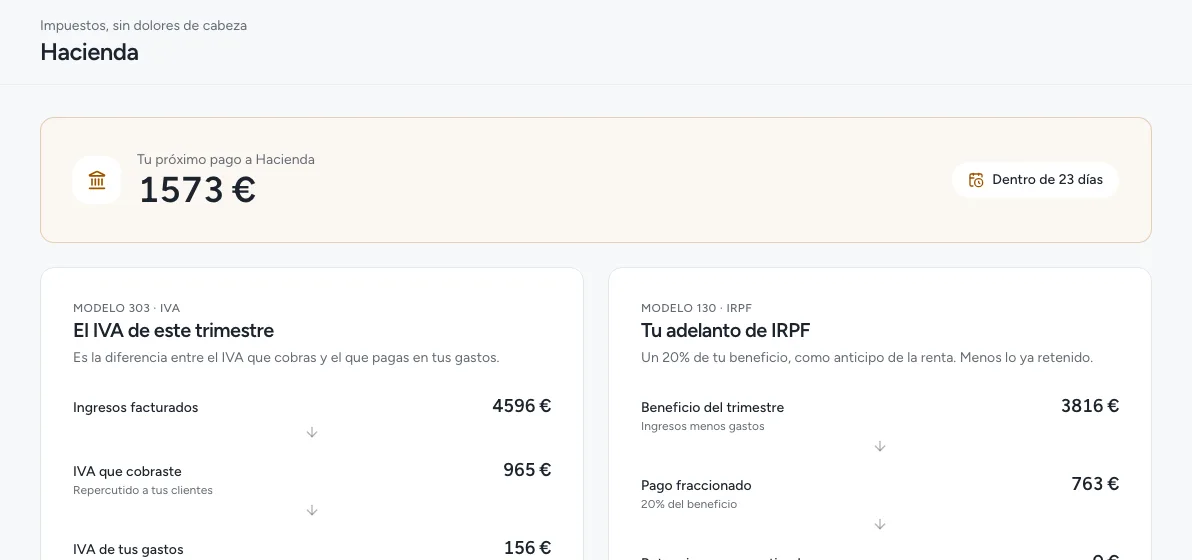
Task: Click the 1573 € next payment amount
Action: (198, 190)
